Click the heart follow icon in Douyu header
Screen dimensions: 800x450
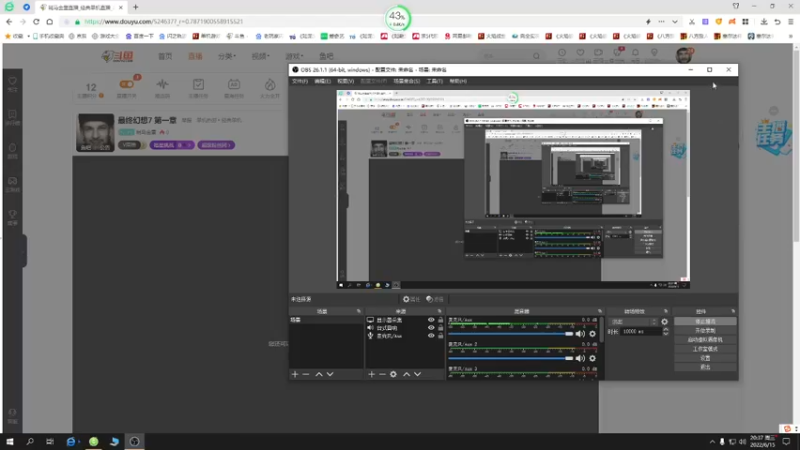point(580,53)
